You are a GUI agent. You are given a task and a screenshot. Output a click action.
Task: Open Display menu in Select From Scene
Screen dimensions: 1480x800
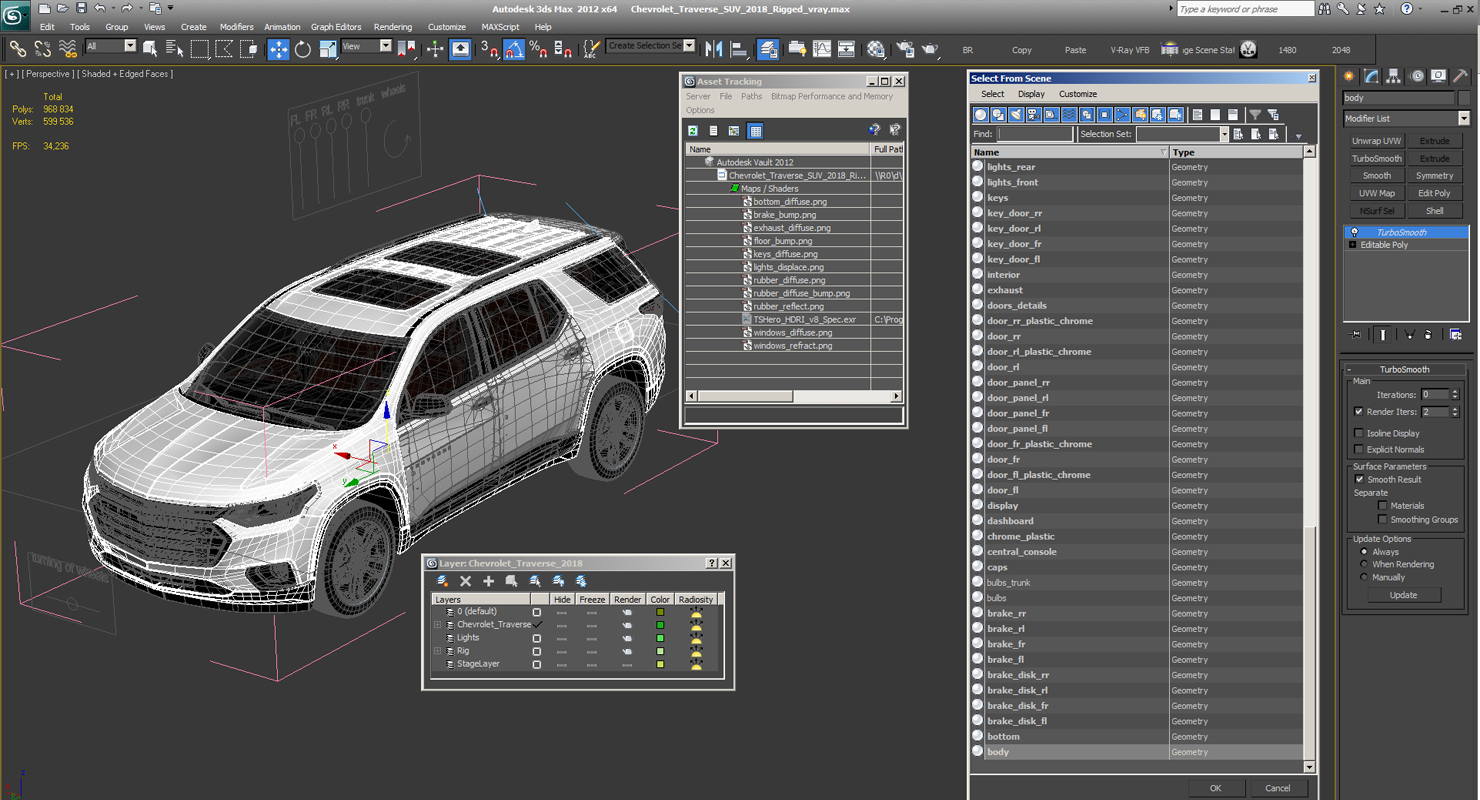[x=1031, y=94]
